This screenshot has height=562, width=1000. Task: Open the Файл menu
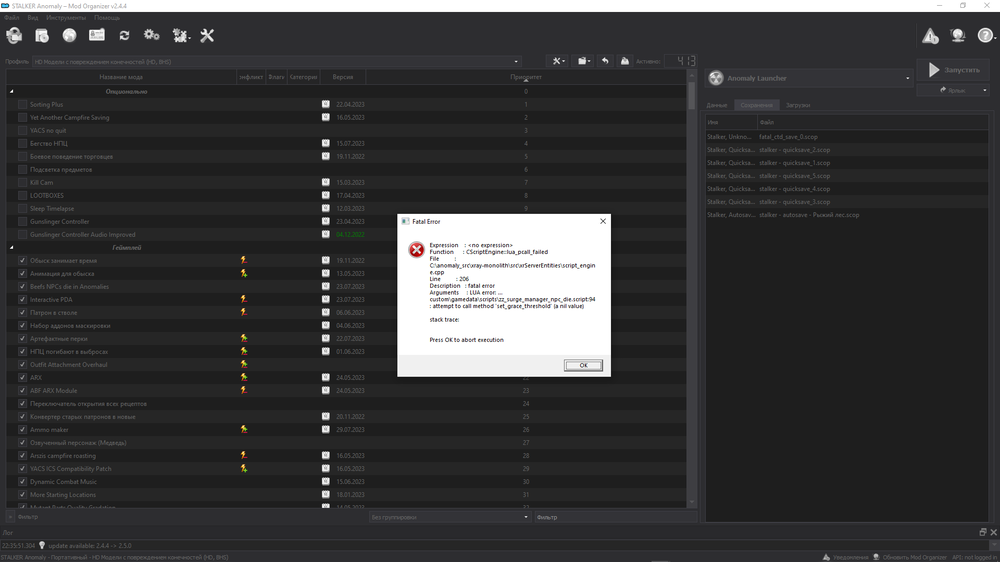tap(11, 18)
